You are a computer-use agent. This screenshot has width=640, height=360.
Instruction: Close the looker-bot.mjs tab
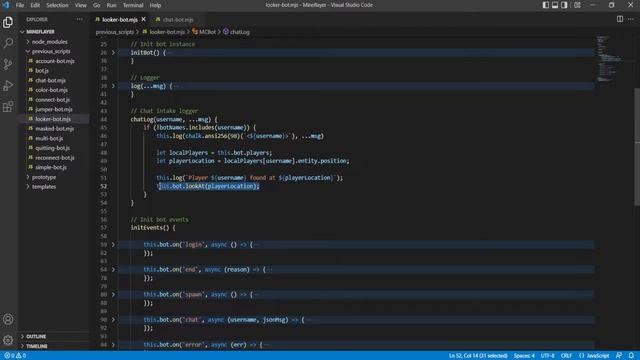pos(144,19)
